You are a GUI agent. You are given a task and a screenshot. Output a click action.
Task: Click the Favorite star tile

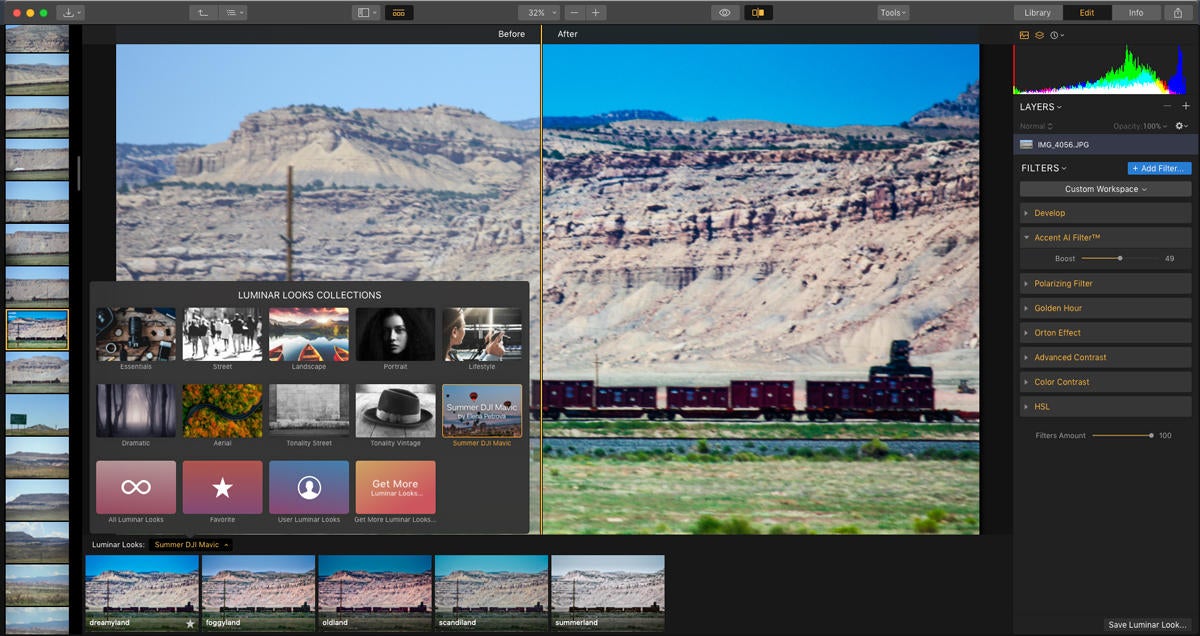click(222, 487)
